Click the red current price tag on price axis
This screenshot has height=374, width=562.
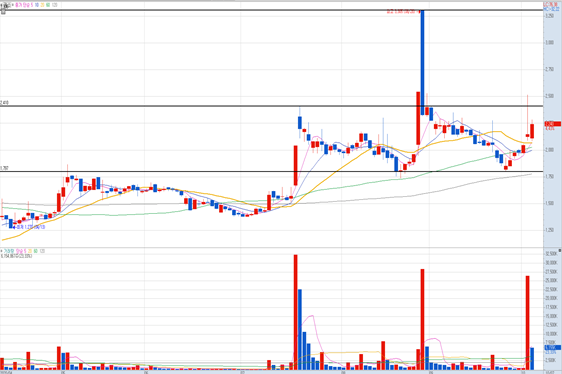(x=552, y=124)
